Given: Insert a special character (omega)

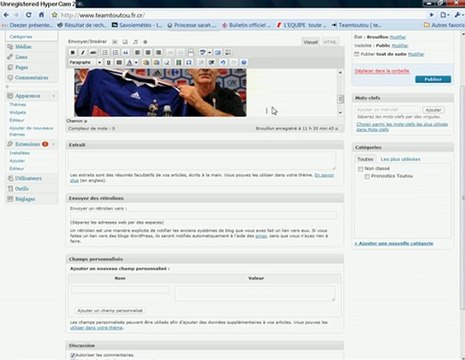Looking at the screenshot, I should [x=189, y=62].
